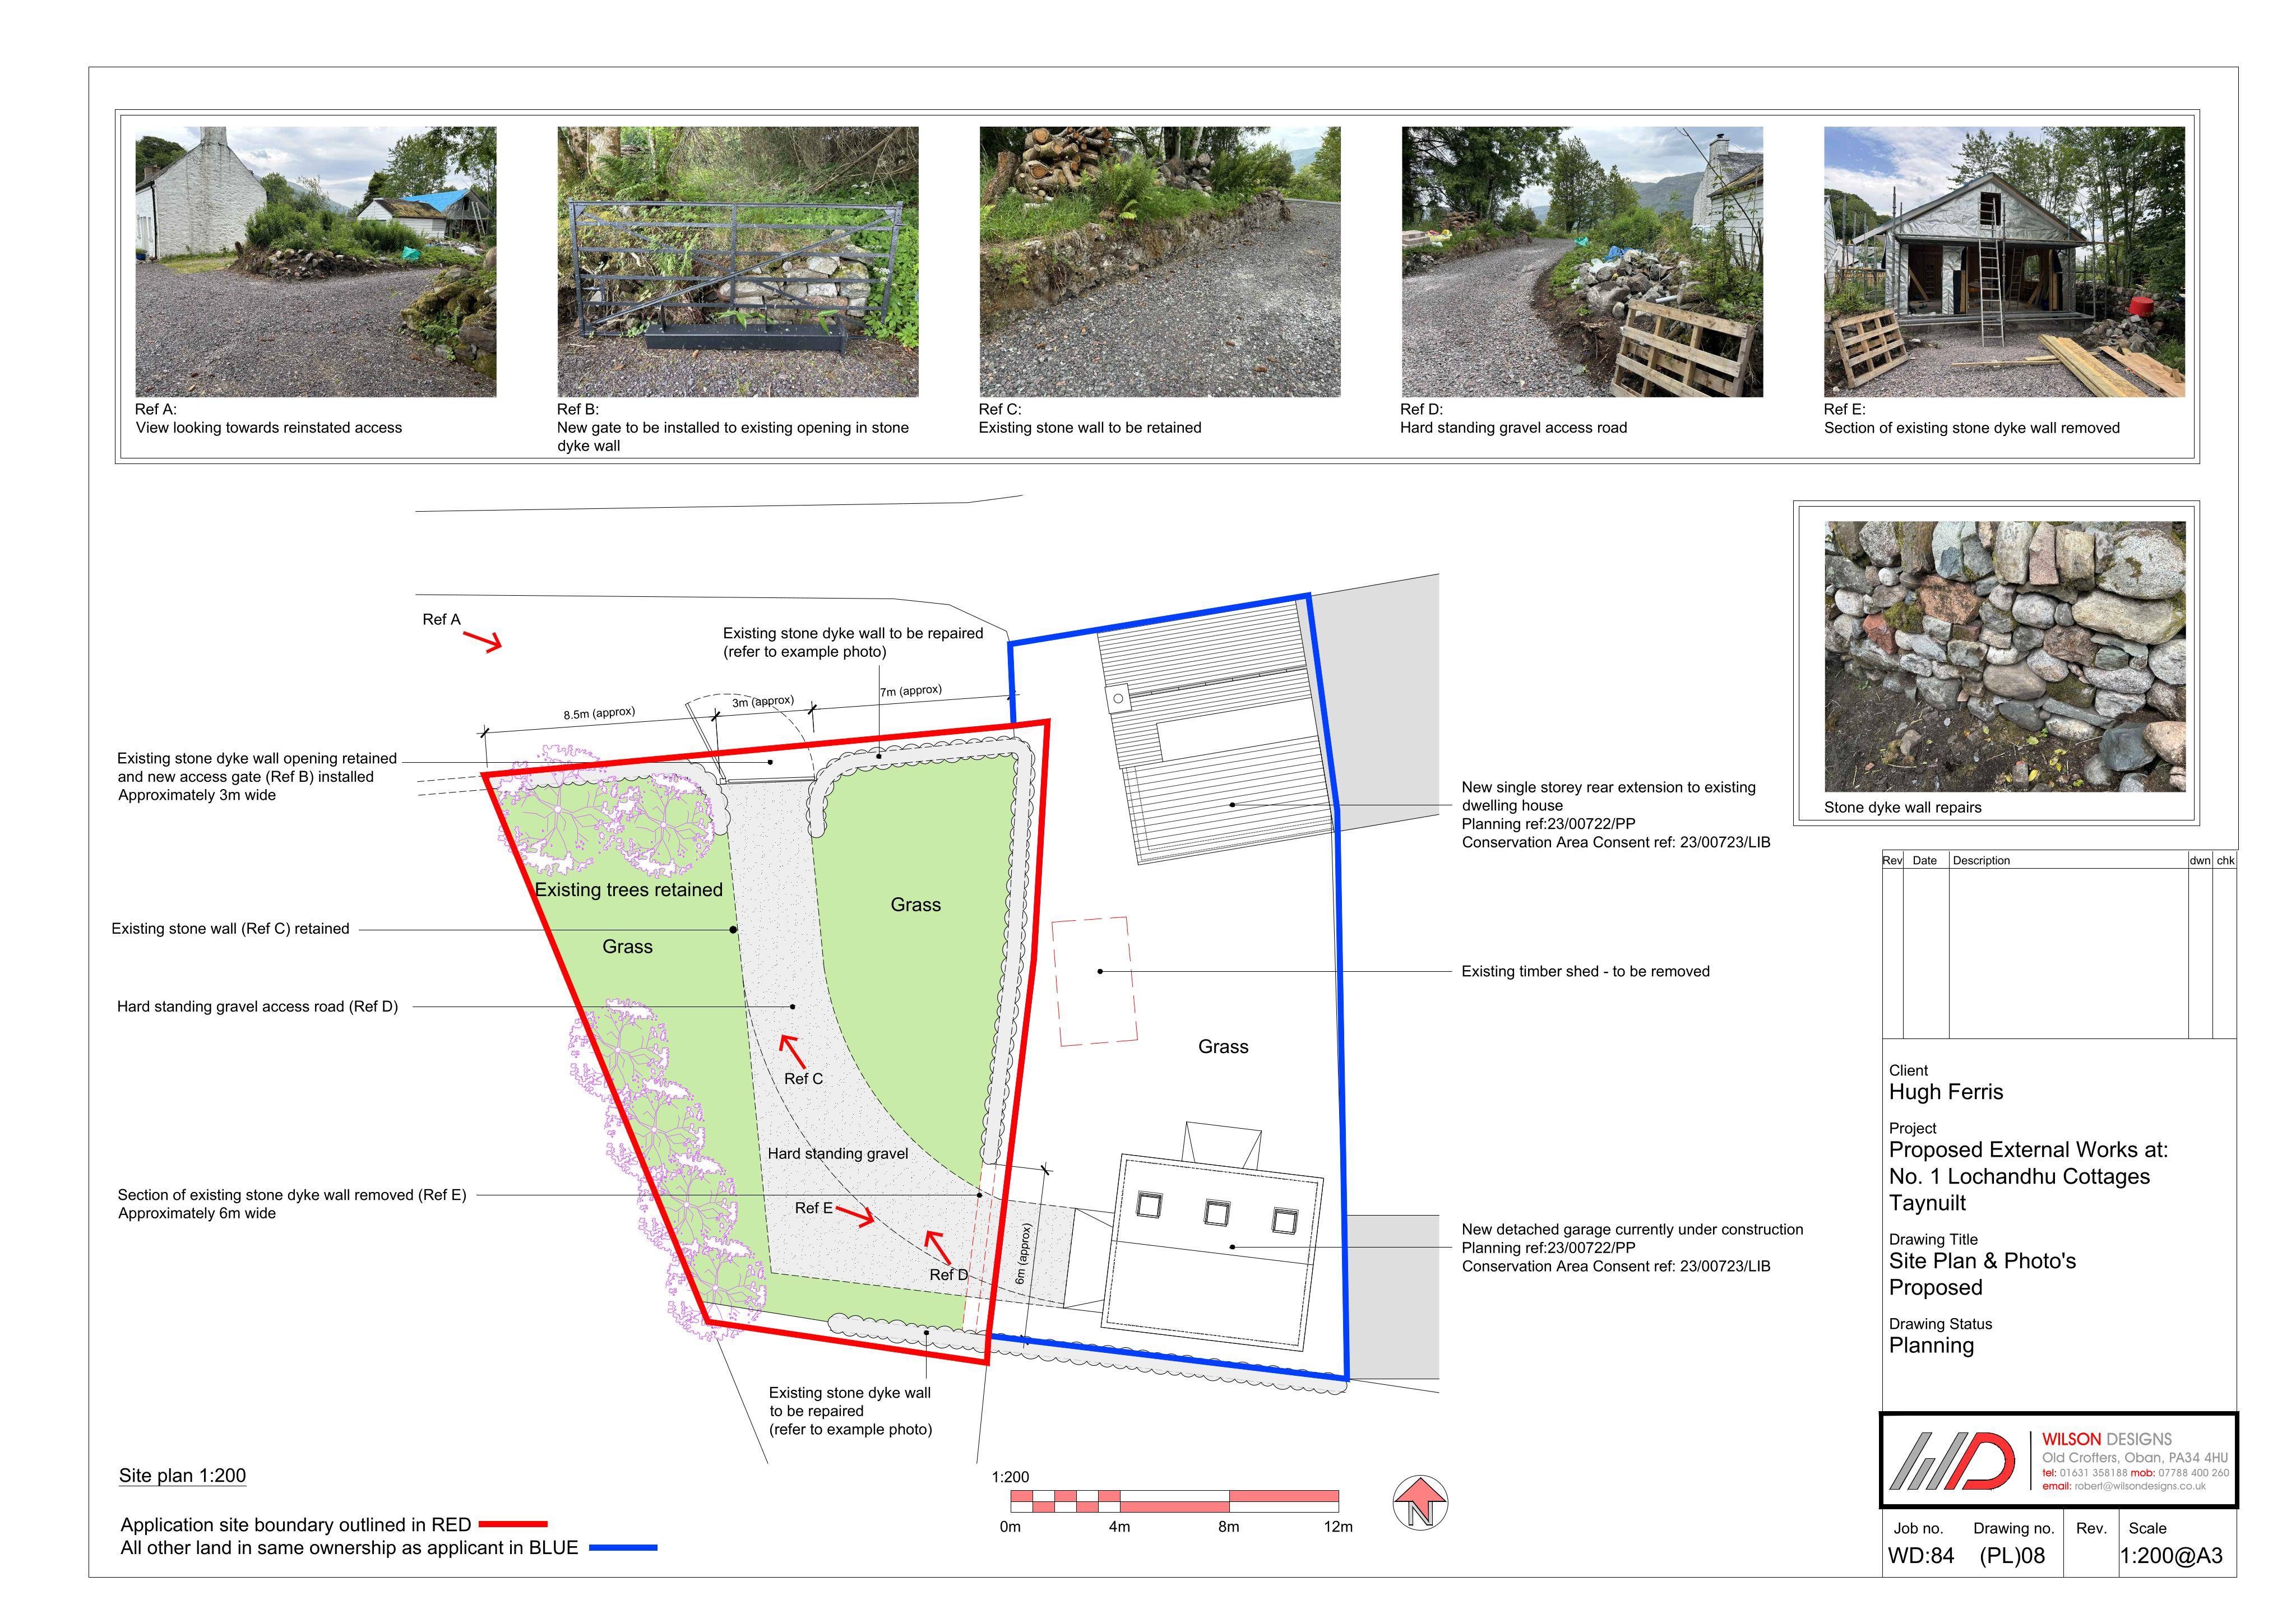Select 'Application site boundary outlined in RED'
This screenshot has width=2296, height=1623.
click(x=295, y=1525)
